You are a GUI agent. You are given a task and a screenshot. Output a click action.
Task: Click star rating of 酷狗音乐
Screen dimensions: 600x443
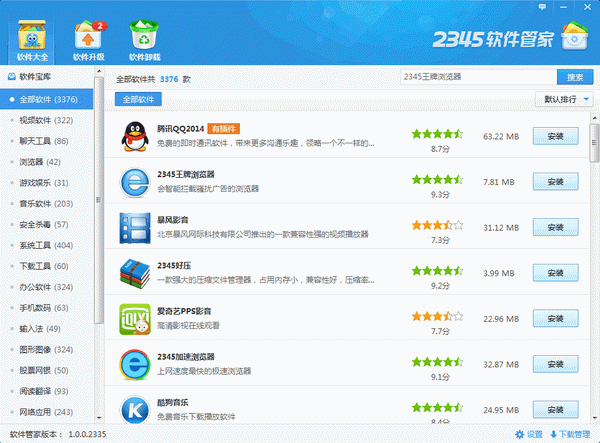coord(437,407)
